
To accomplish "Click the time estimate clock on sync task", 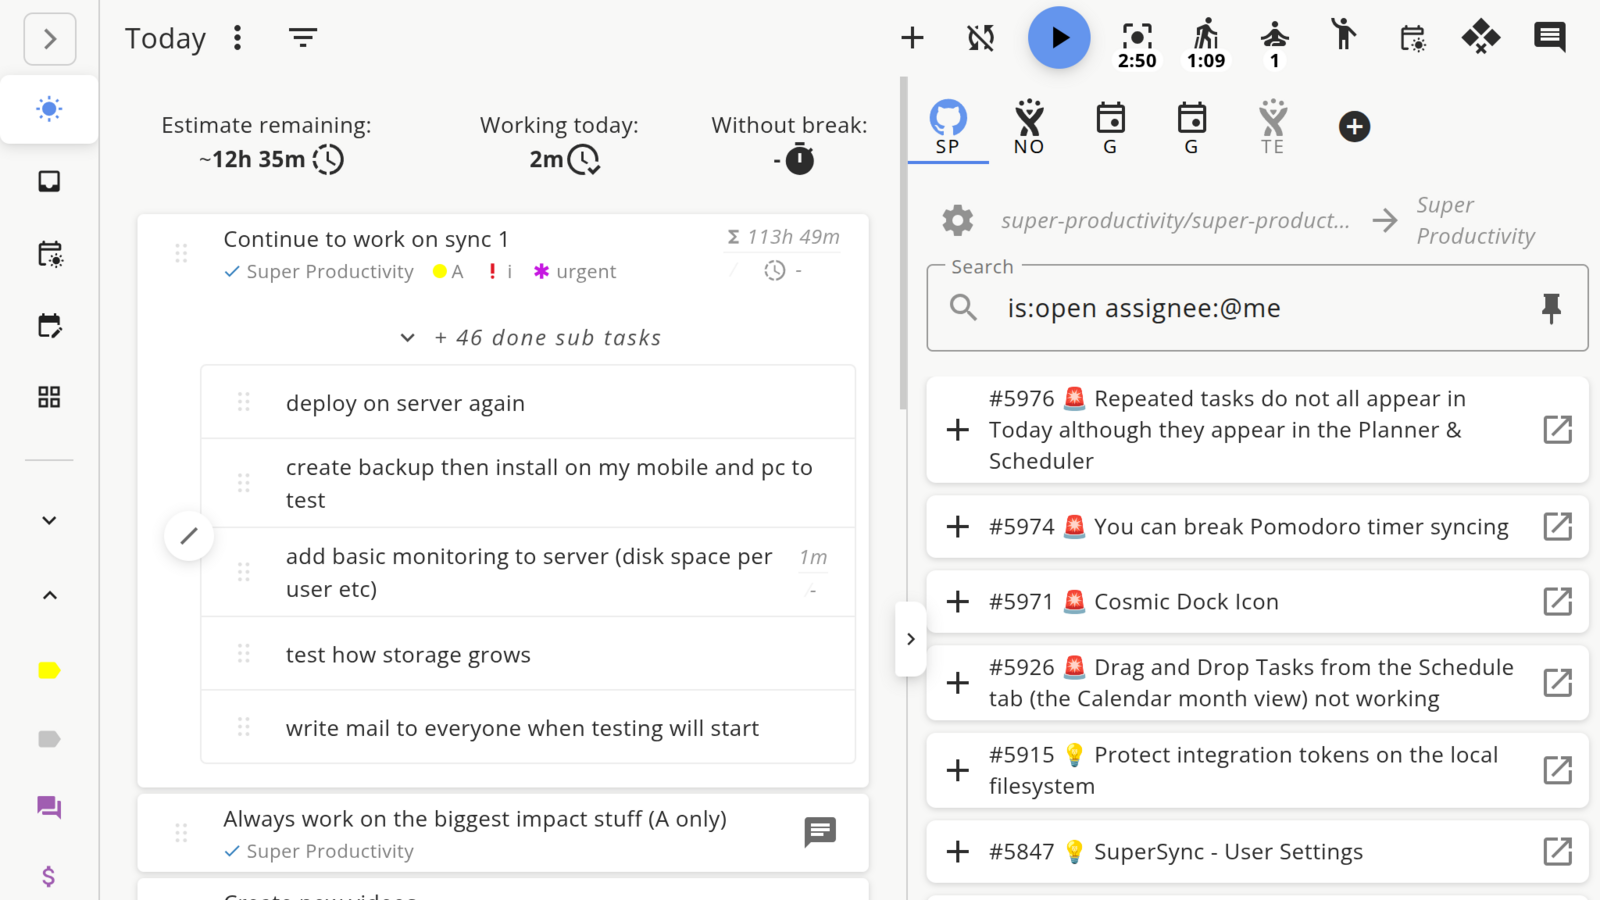I will [x=775, y=270].
